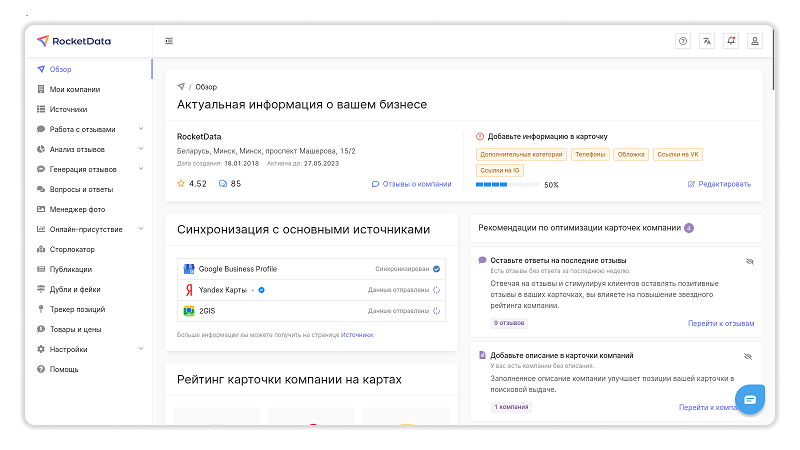Image resolution: width=800 pixels, height=450 pixels.
Task: Open the user profile icon
Action: (x=755, y=41)
